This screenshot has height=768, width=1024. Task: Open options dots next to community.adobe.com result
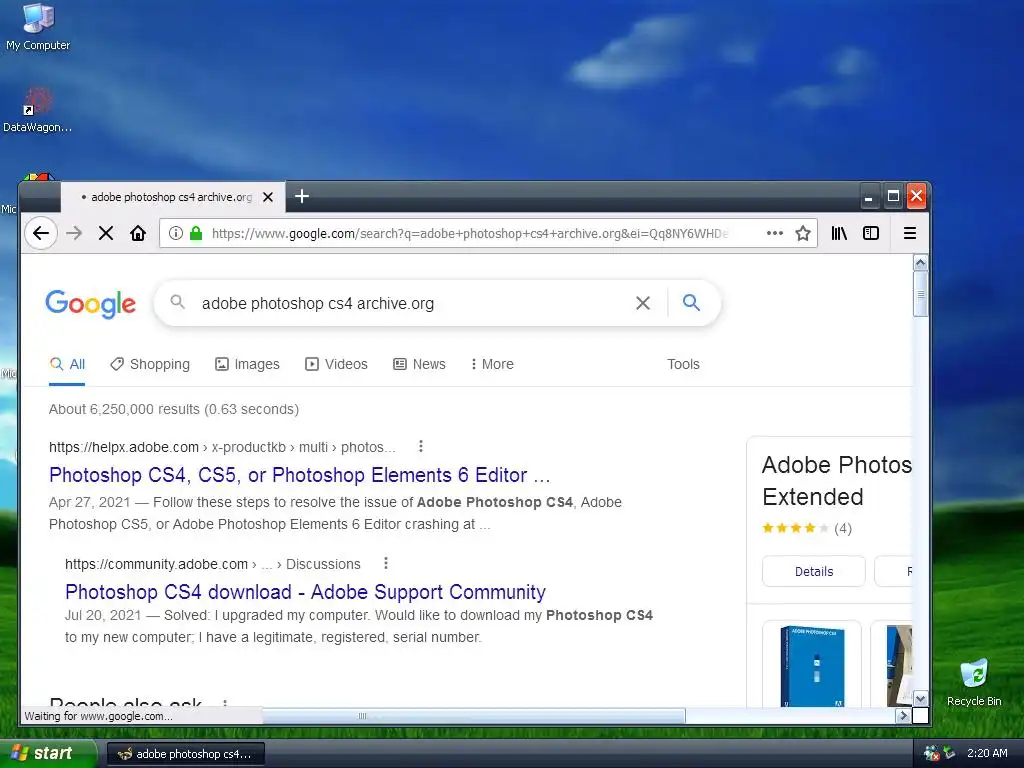[386, 563]
